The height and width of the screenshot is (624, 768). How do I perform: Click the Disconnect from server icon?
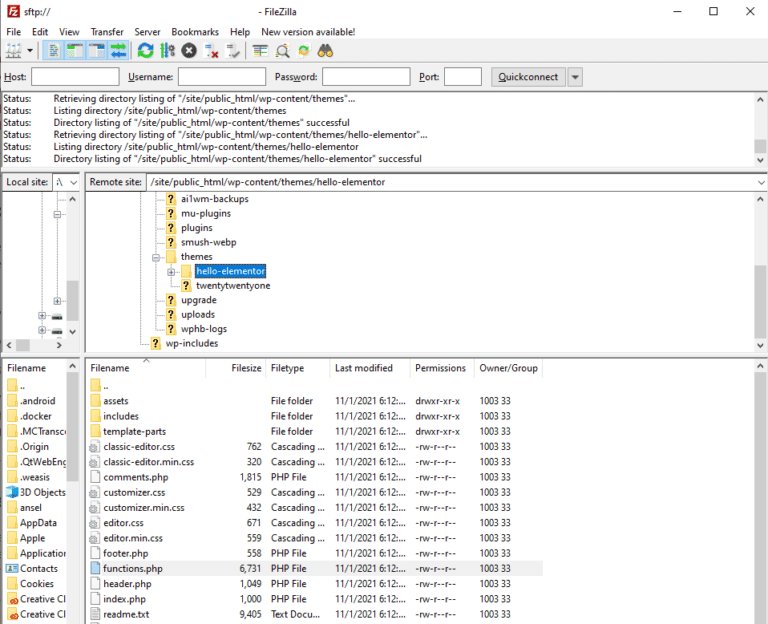[x=211, y=50]
